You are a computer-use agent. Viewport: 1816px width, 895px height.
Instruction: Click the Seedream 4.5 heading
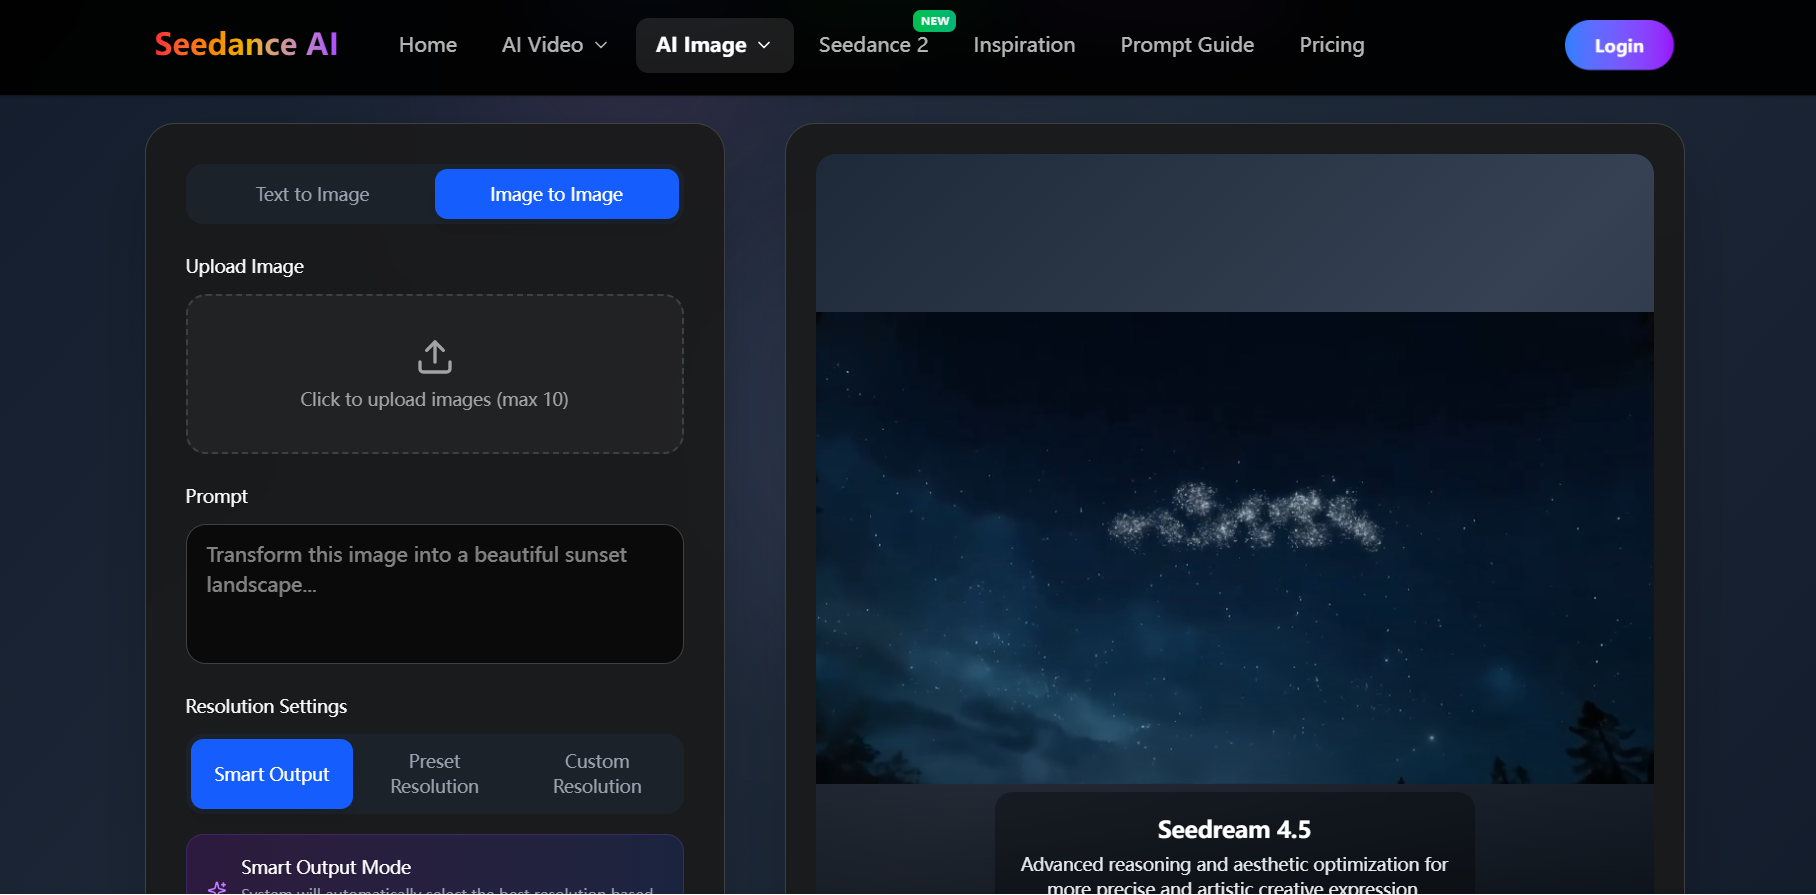1234,829
